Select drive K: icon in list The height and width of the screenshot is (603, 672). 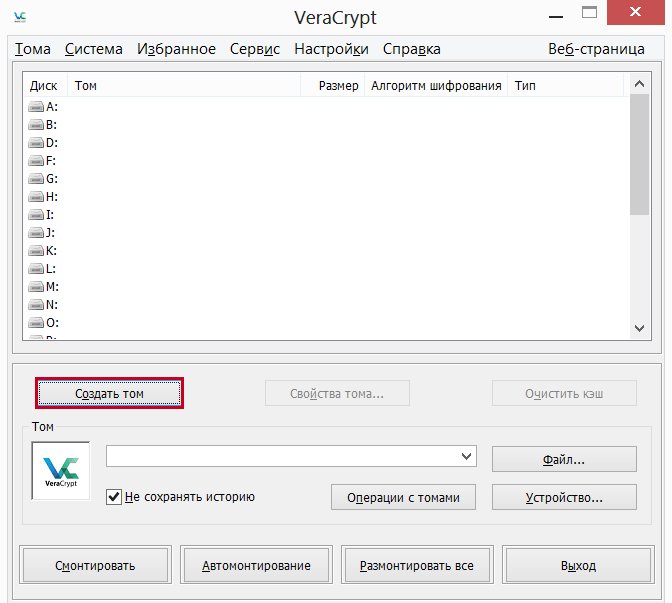(x=36, y=250)
